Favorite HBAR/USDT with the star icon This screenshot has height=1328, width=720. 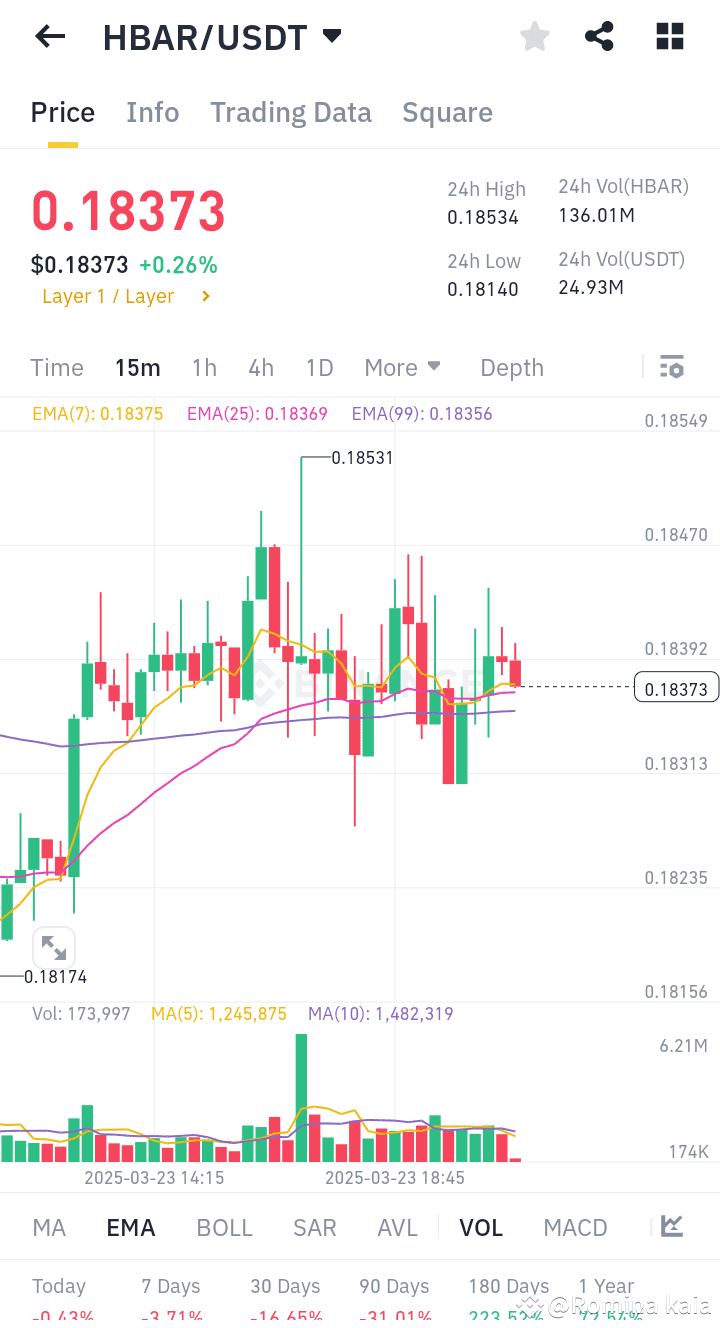(534, 36)
